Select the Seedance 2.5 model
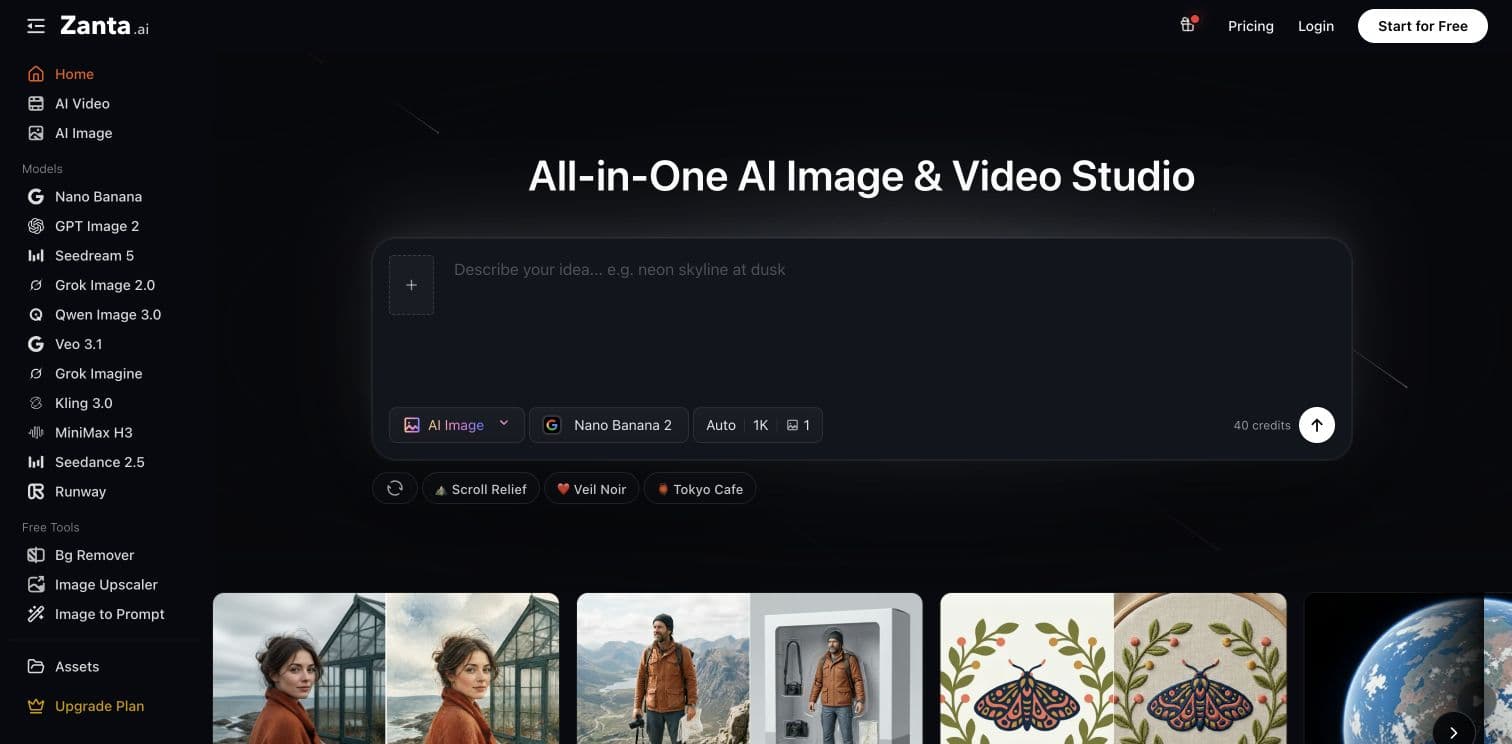 tap(100, 462)
